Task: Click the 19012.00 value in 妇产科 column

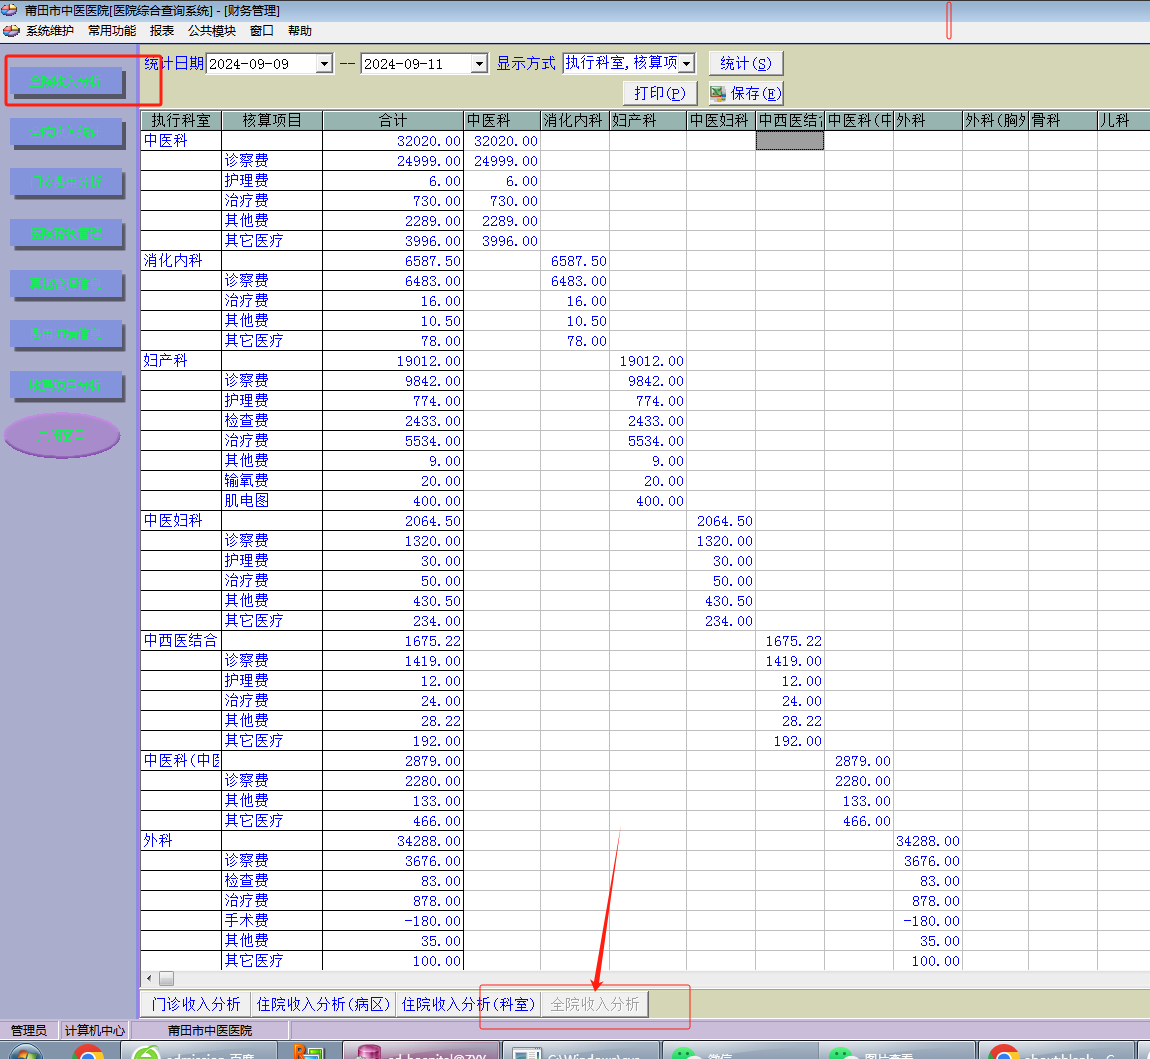Action: point(648,361)
